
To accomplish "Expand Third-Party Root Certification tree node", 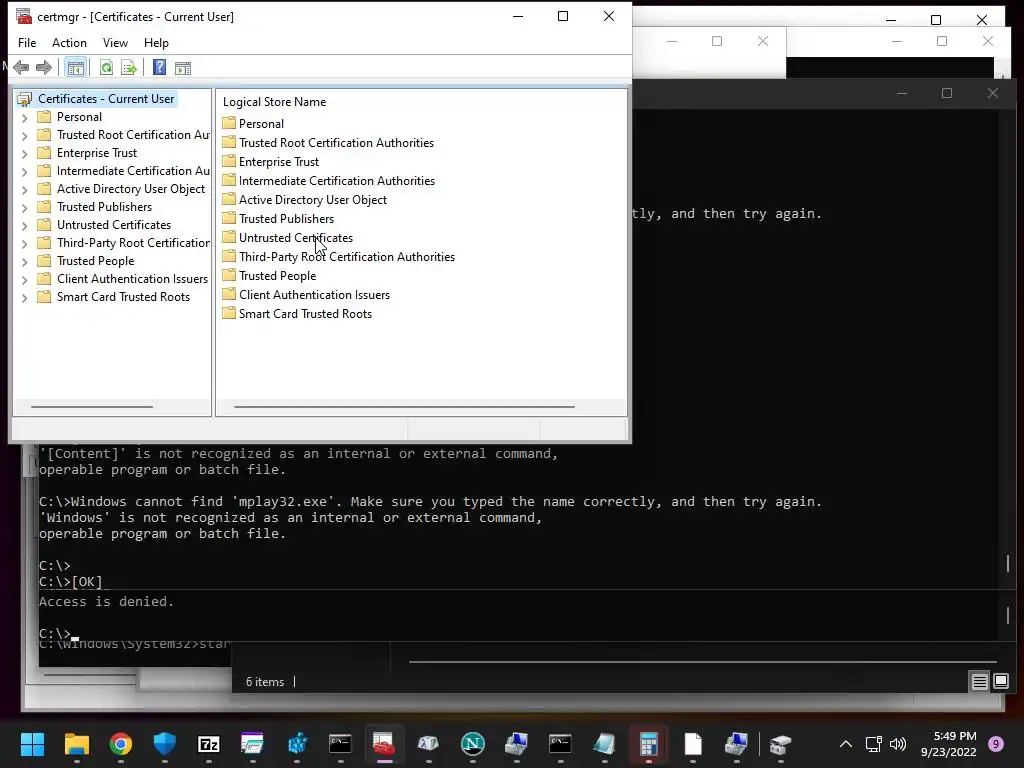I will (24, 244).
